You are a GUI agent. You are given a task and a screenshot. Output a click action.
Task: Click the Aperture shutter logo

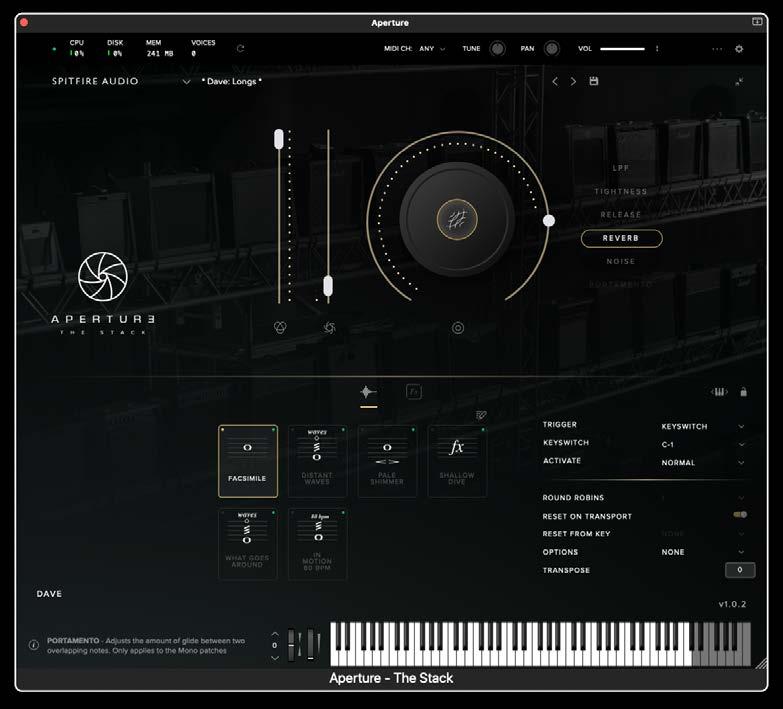click(x=103, y=277)
